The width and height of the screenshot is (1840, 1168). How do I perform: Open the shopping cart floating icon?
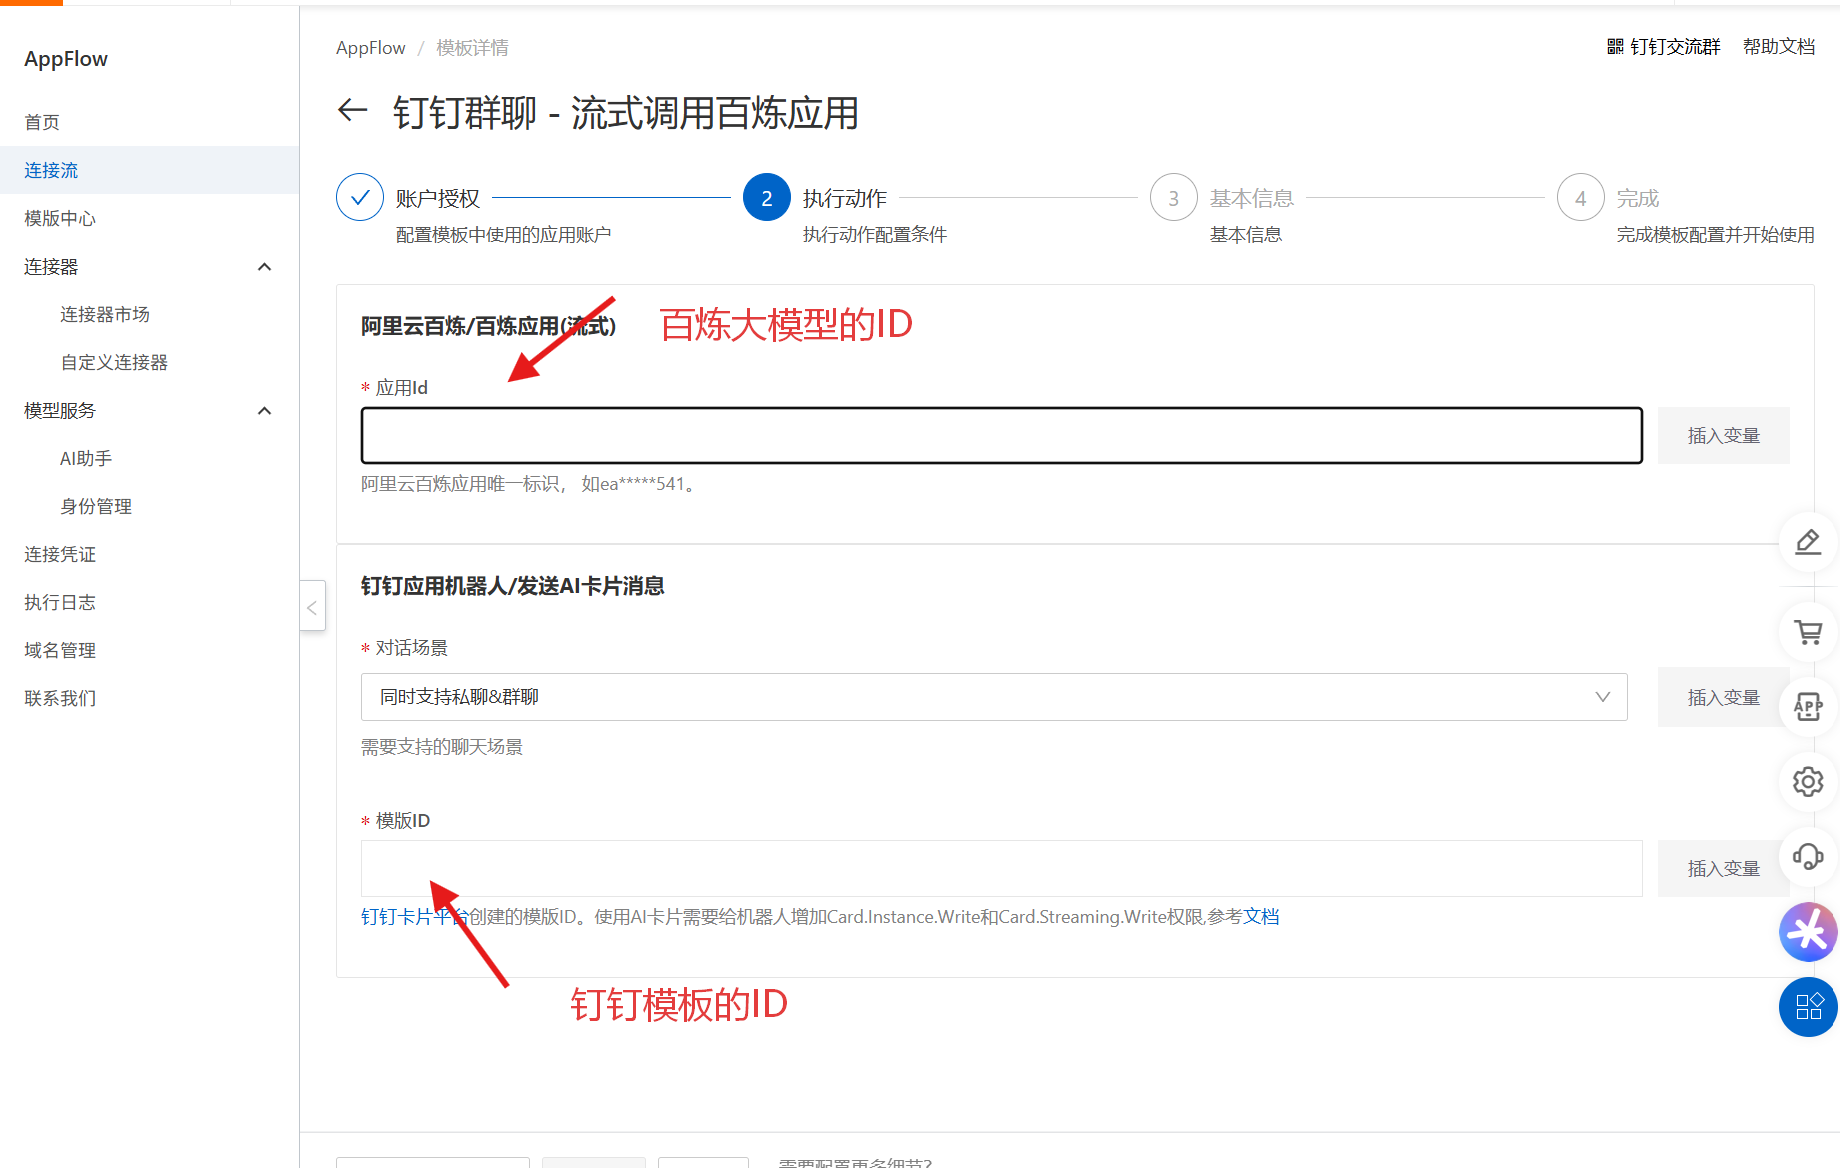[x=1808, y=632]
